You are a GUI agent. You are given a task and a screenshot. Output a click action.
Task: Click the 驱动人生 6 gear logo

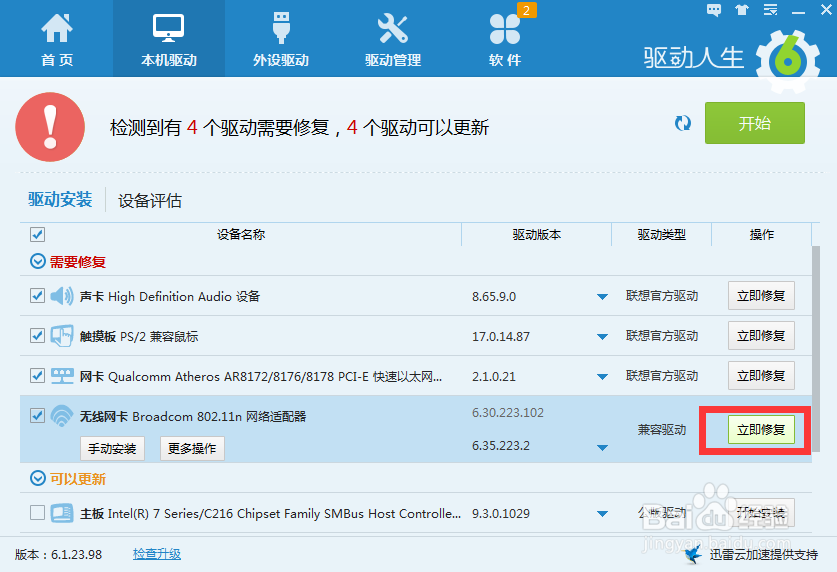click(x=787, y=62)
